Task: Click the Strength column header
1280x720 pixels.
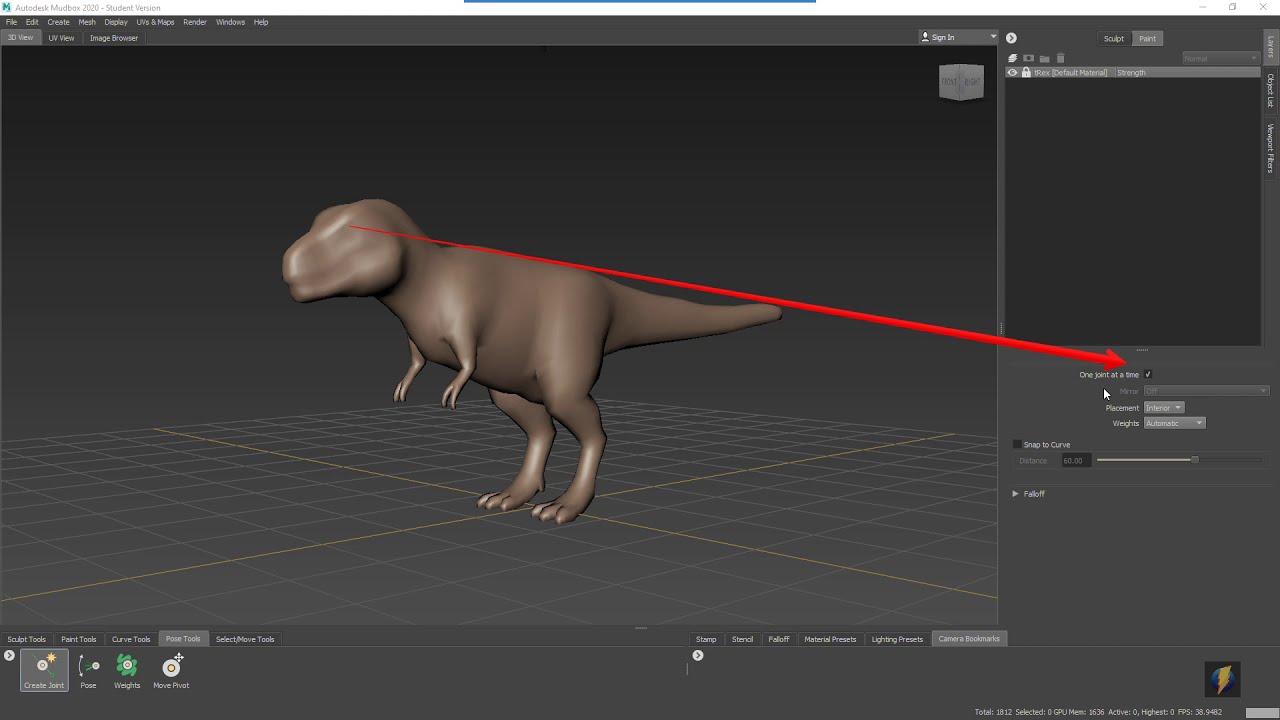Action: pos(1131,73)
